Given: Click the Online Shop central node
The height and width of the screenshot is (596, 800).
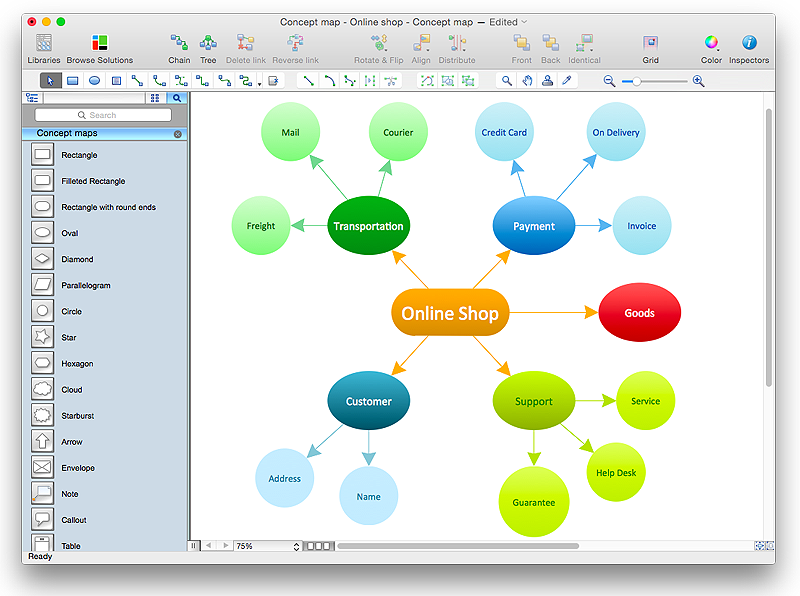Looking at the screenshot, I should point(450,314).
